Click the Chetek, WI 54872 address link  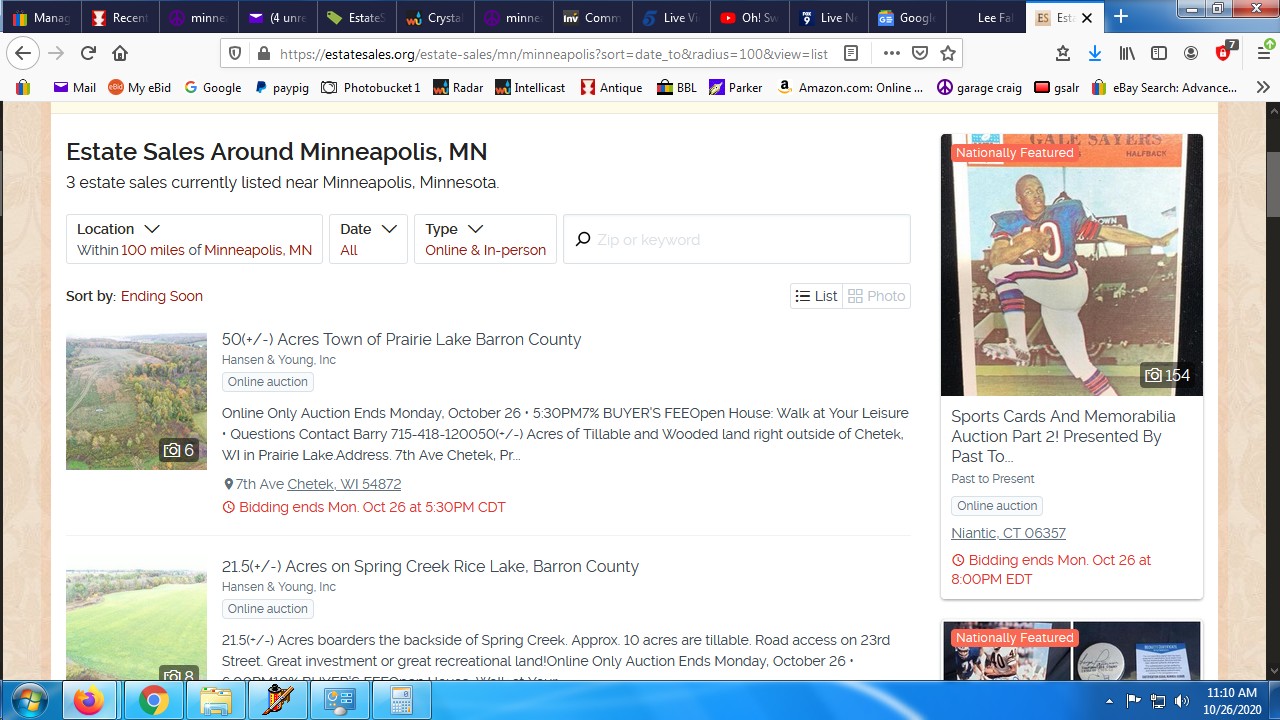[x=344, y=484]
